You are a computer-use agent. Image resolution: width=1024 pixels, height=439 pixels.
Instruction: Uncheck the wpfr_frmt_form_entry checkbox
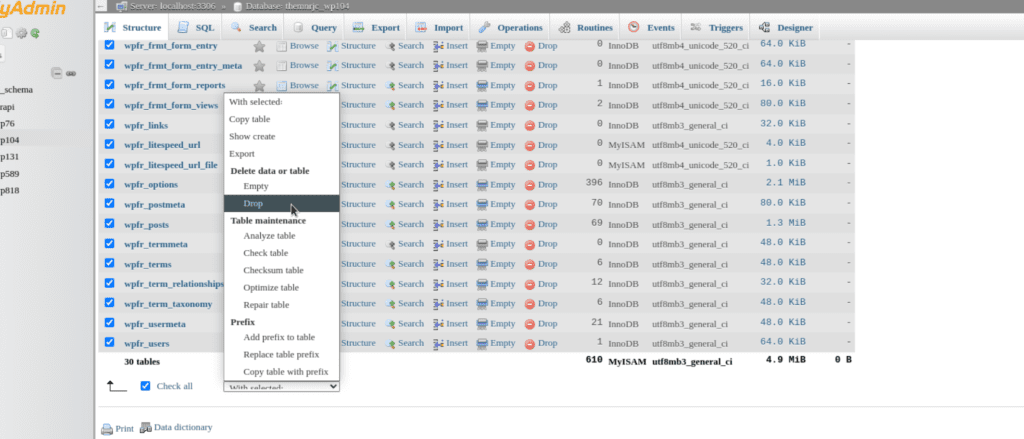110,45
